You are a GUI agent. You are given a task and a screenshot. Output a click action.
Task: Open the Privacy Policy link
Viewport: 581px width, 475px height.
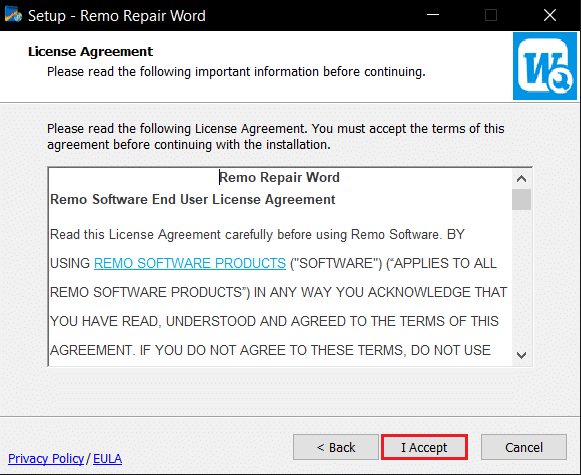46,459
